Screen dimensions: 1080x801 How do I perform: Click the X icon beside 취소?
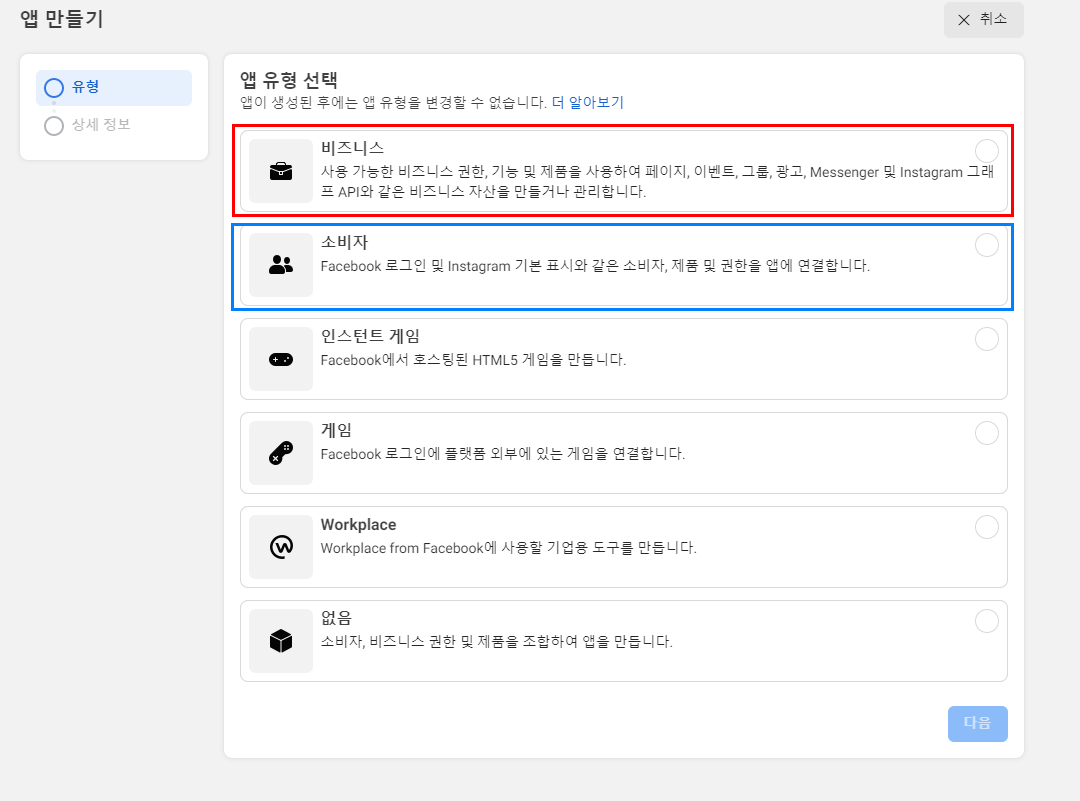(964, 20)
